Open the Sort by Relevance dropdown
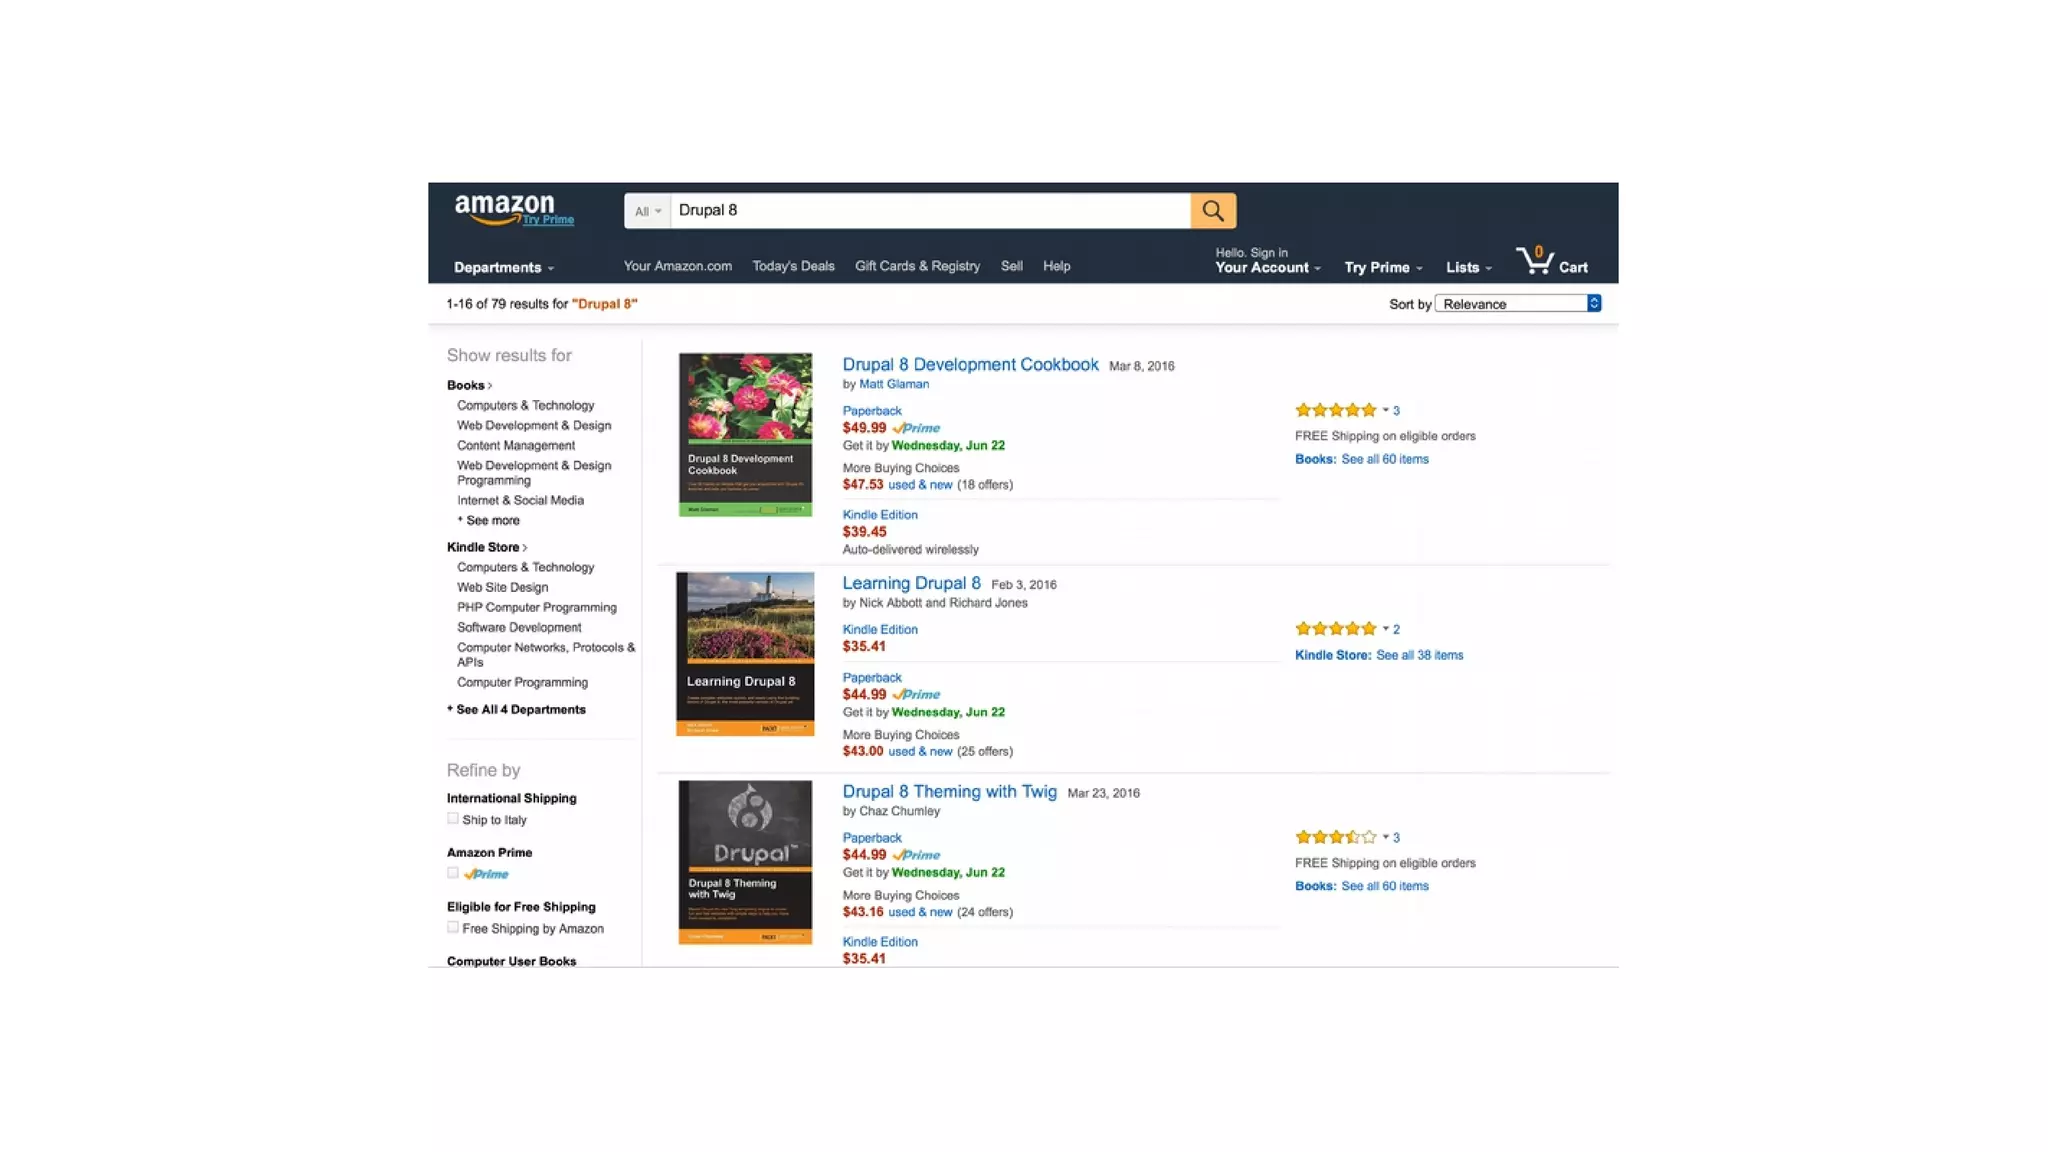 [1518, 304]
